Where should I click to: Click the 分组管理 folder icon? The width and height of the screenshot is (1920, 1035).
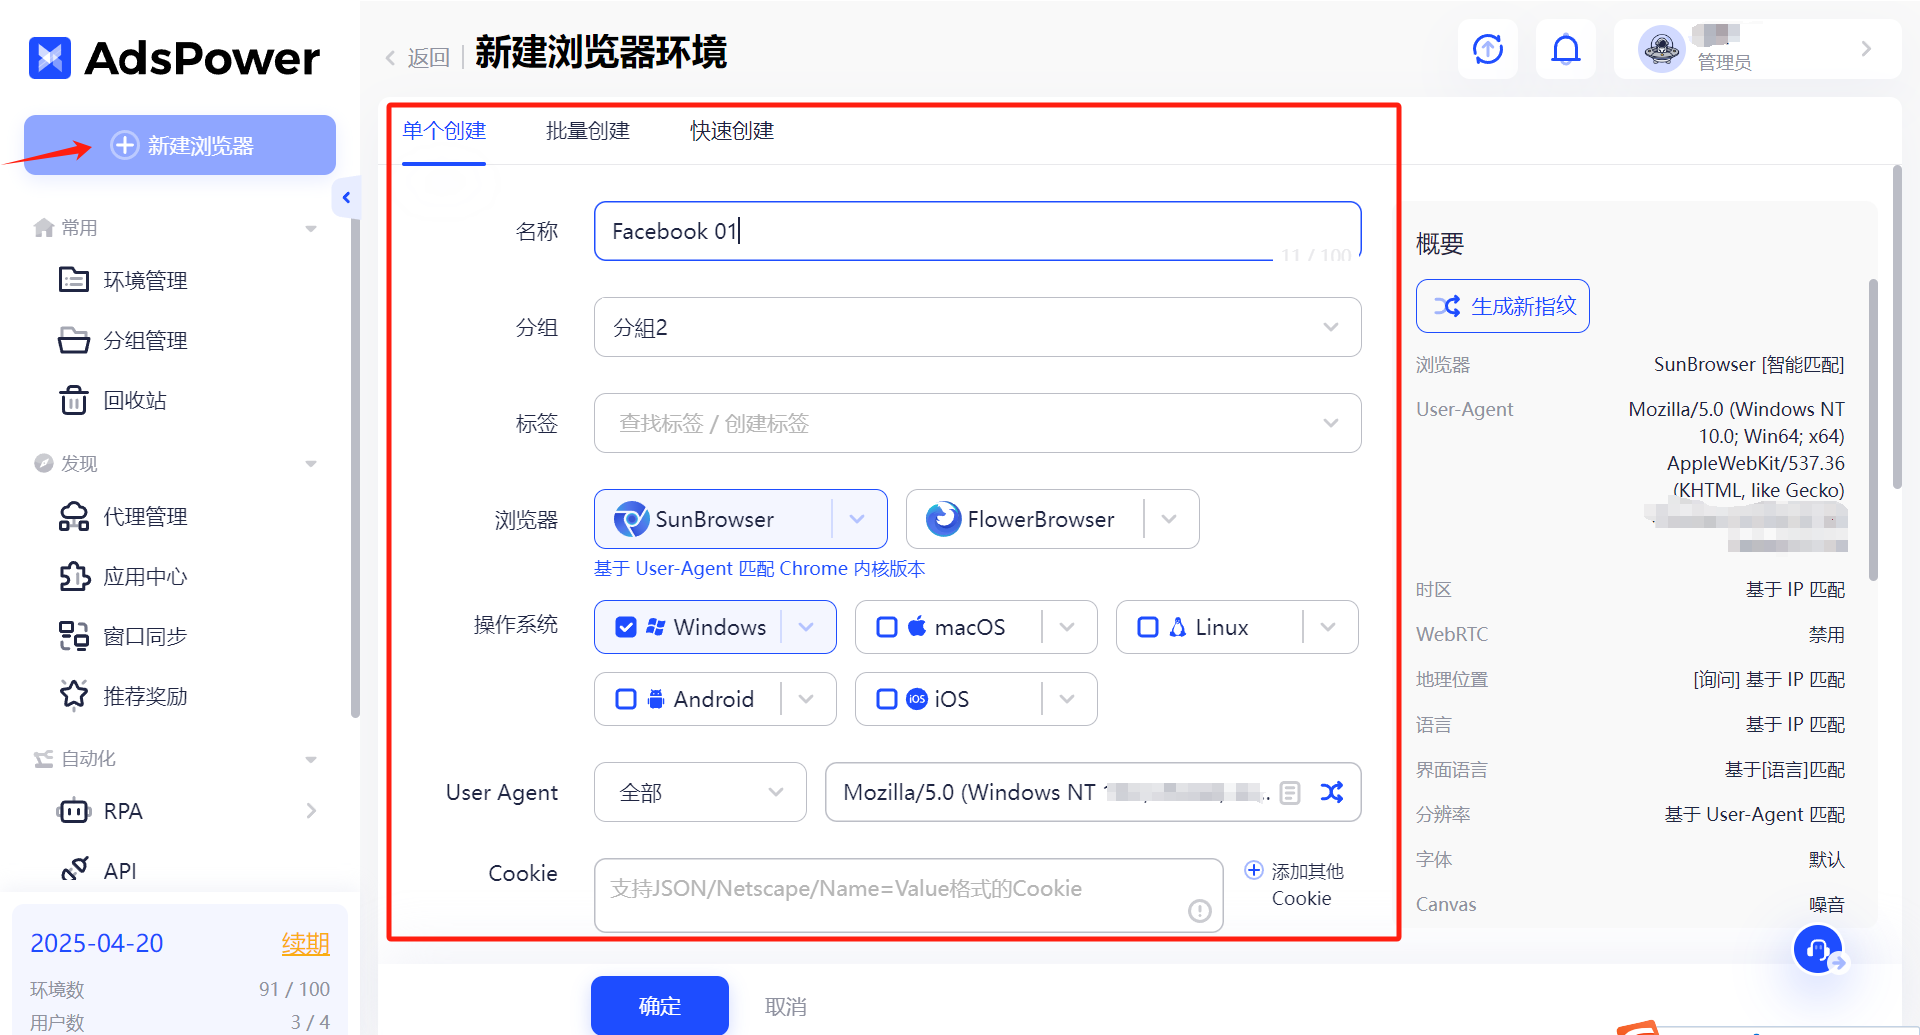point(74,340)
